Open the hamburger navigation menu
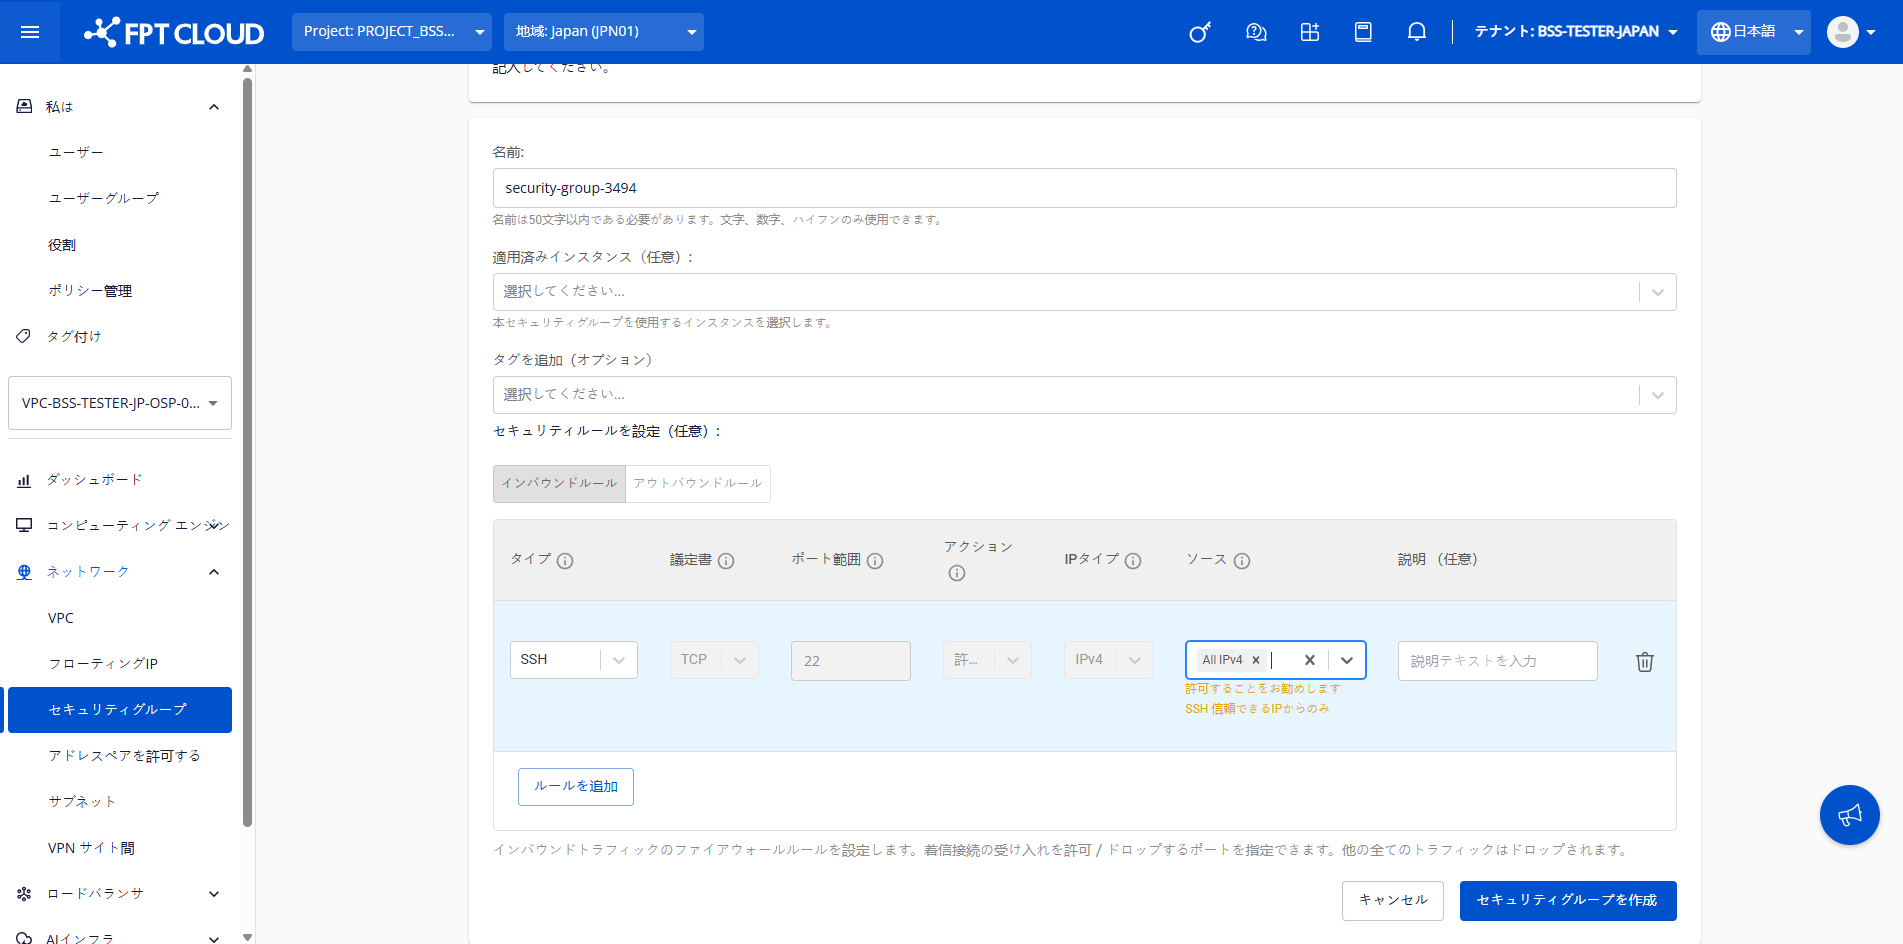The width and height of the screenshot is (1903, 944). (30, 32)
